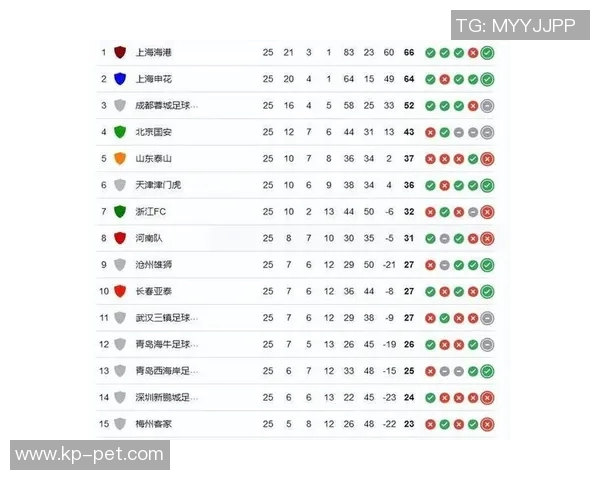Click the blue 上海申花 team crest
The height and width of the screenshot is (480, 600).
coord(120,79)
